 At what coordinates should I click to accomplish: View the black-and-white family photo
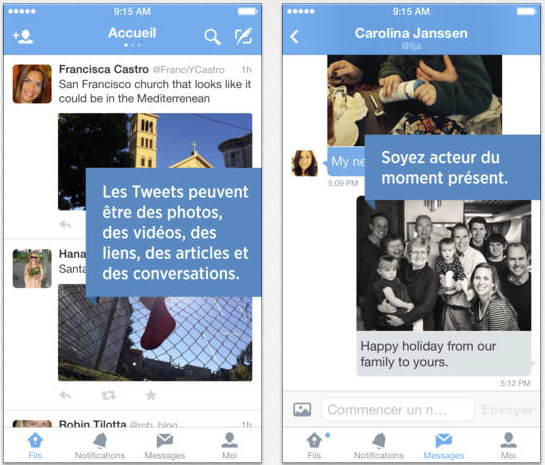[x=444, y=265]
